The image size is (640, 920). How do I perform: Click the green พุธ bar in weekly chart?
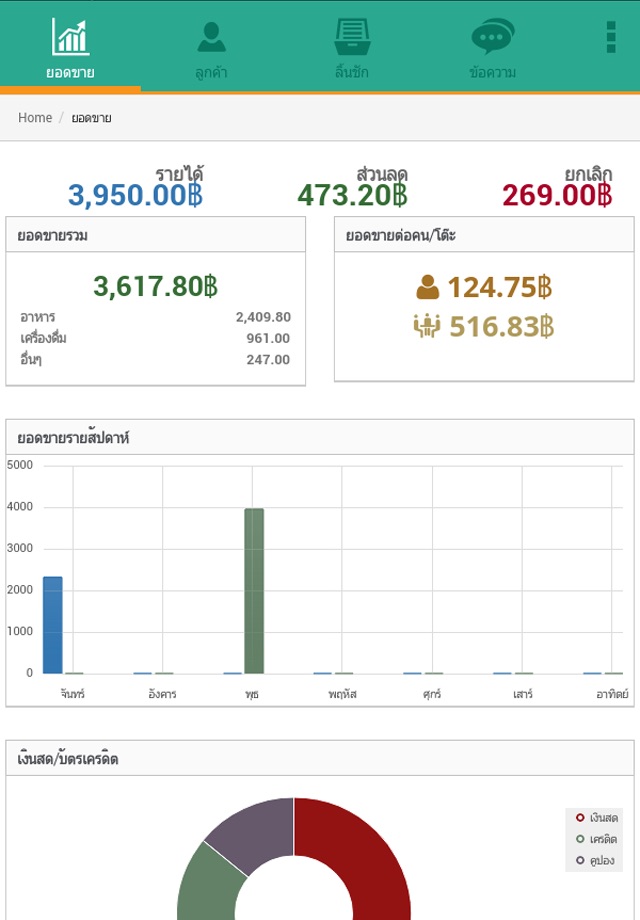click(254, 591)
